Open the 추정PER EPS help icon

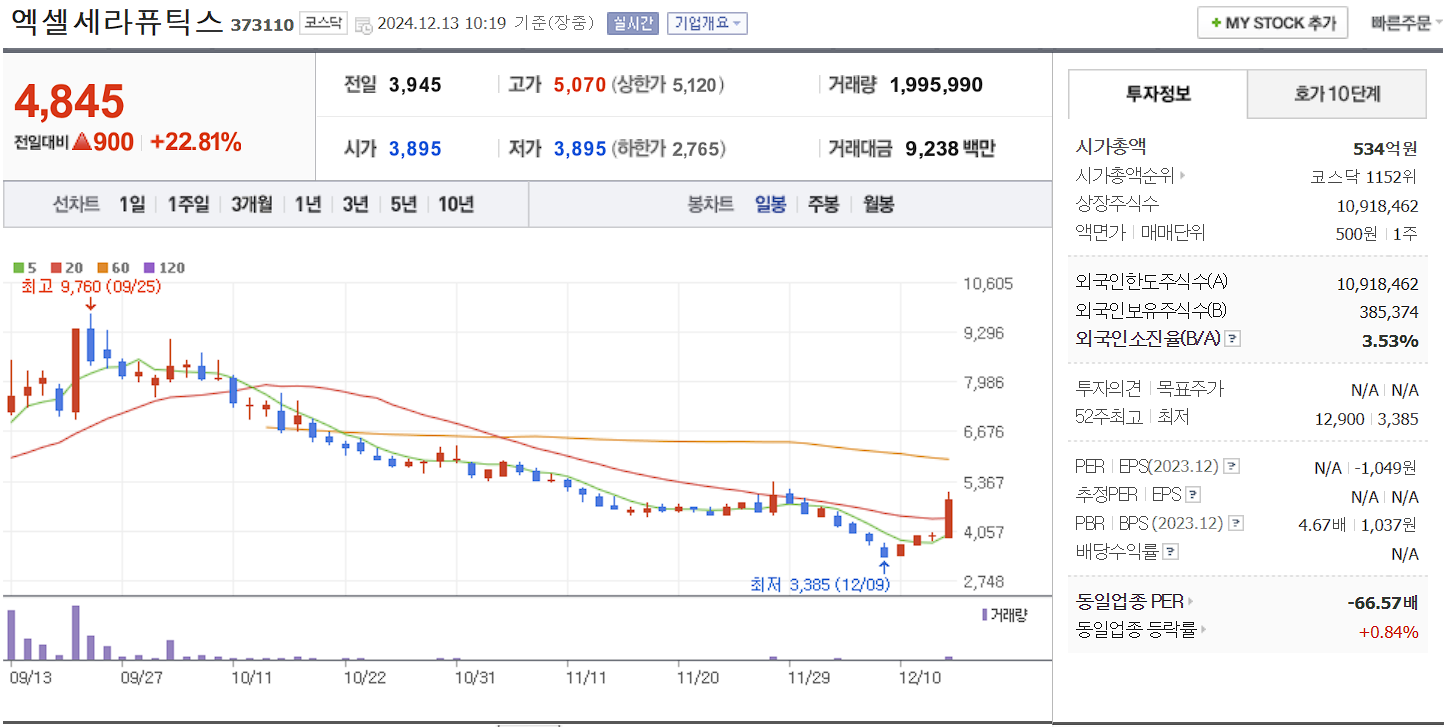tap(1193, 495)
